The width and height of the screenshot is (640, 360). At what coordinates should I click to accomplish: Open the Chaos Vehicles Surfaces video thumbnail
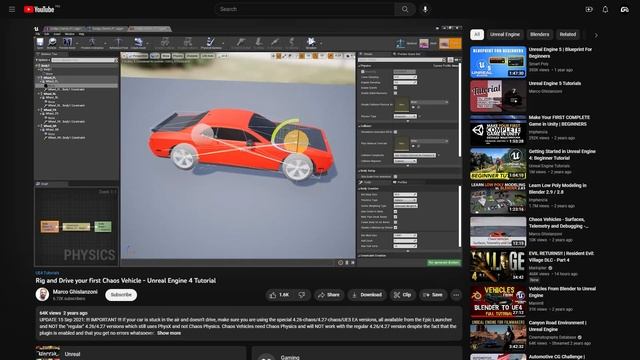[x=498, y=232]
